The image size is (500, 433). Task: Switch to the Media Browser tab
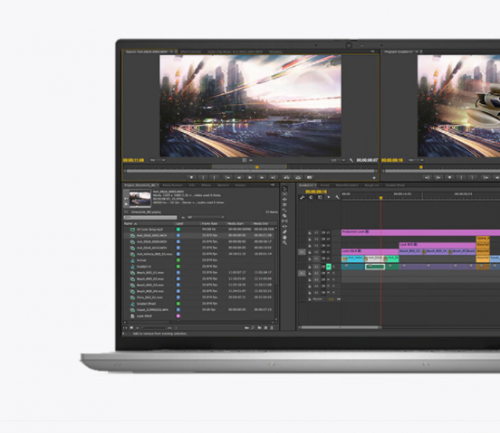[x=173, y=185]
